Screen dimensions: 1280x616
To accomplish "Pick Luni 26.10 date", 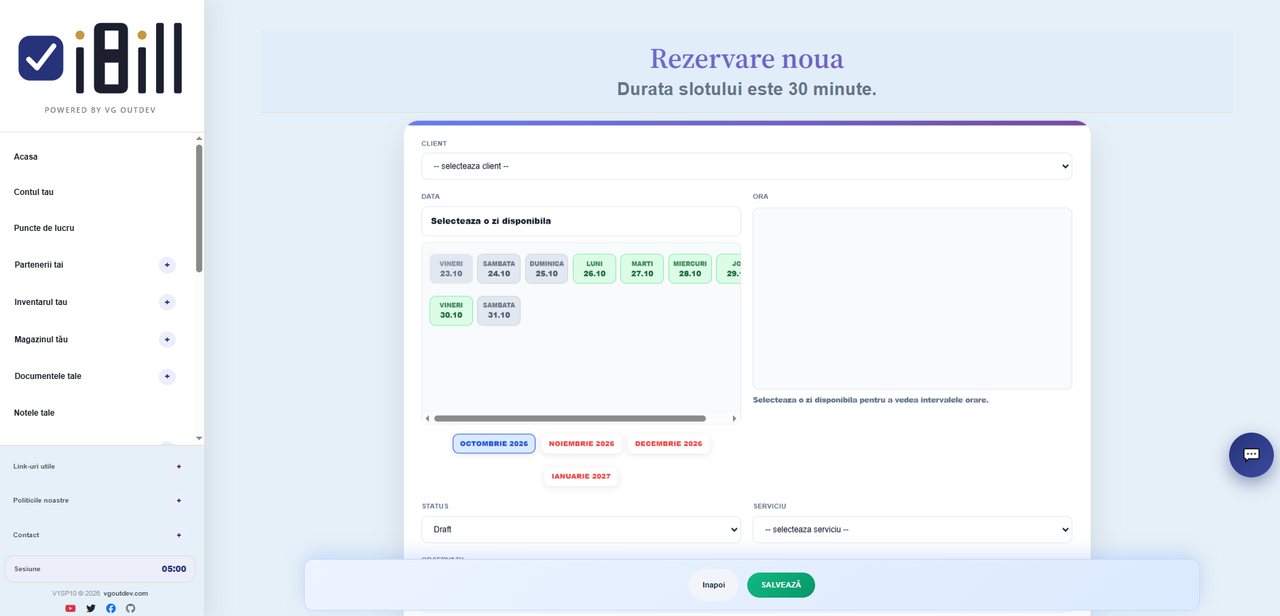I will 594,269.
